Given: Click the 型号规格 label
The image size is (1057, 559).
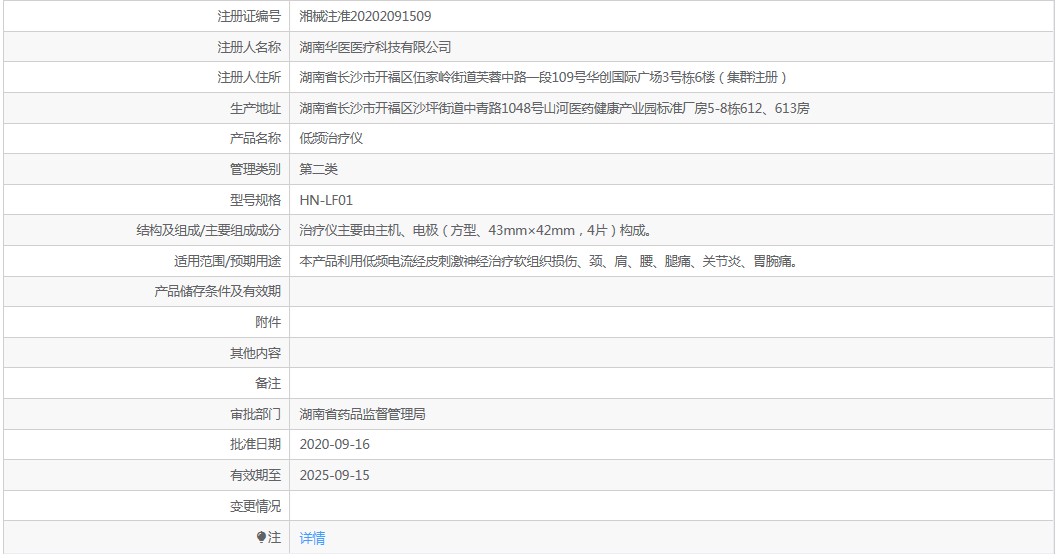Looking at the screenshot, I should (255, 200).
